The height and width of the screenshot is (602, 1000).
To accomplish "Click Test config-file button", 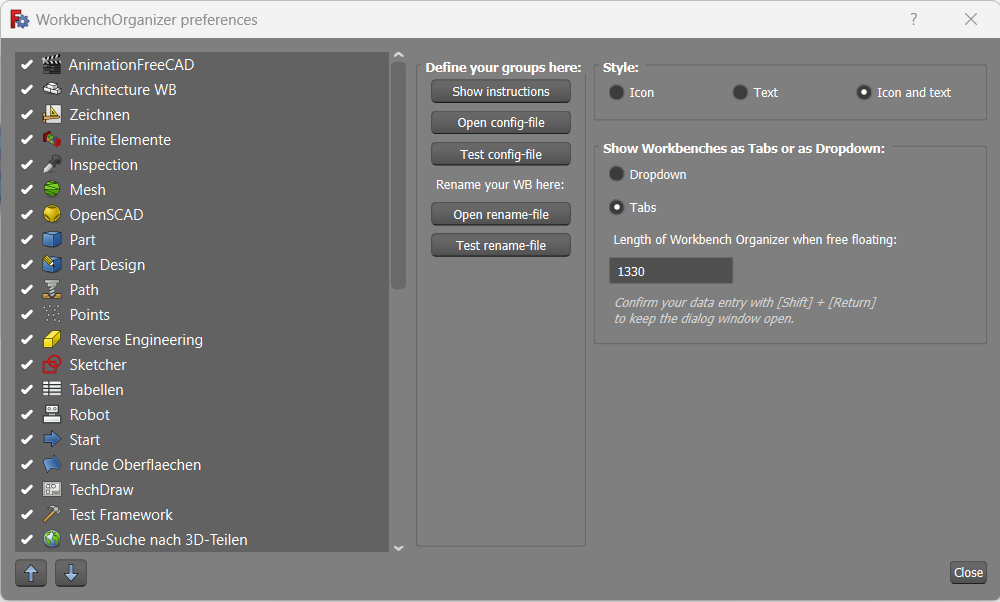I will [x=501, y=154].
